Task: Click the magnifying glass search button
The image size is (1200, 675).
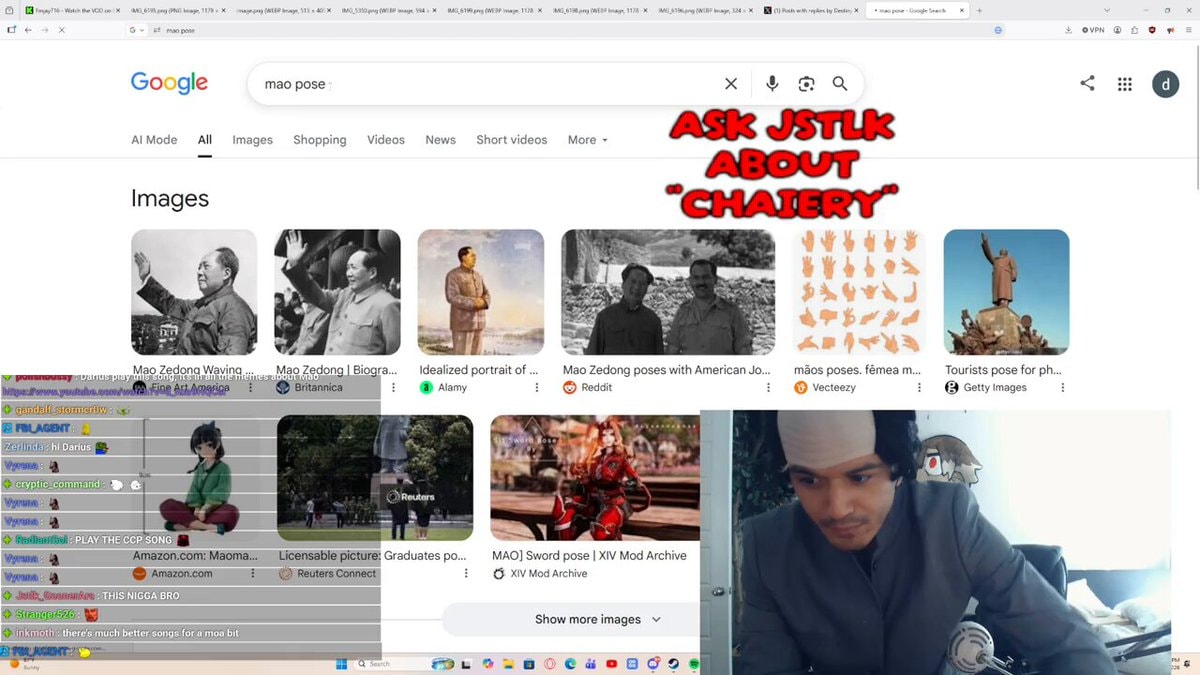Action: (840, 84)
